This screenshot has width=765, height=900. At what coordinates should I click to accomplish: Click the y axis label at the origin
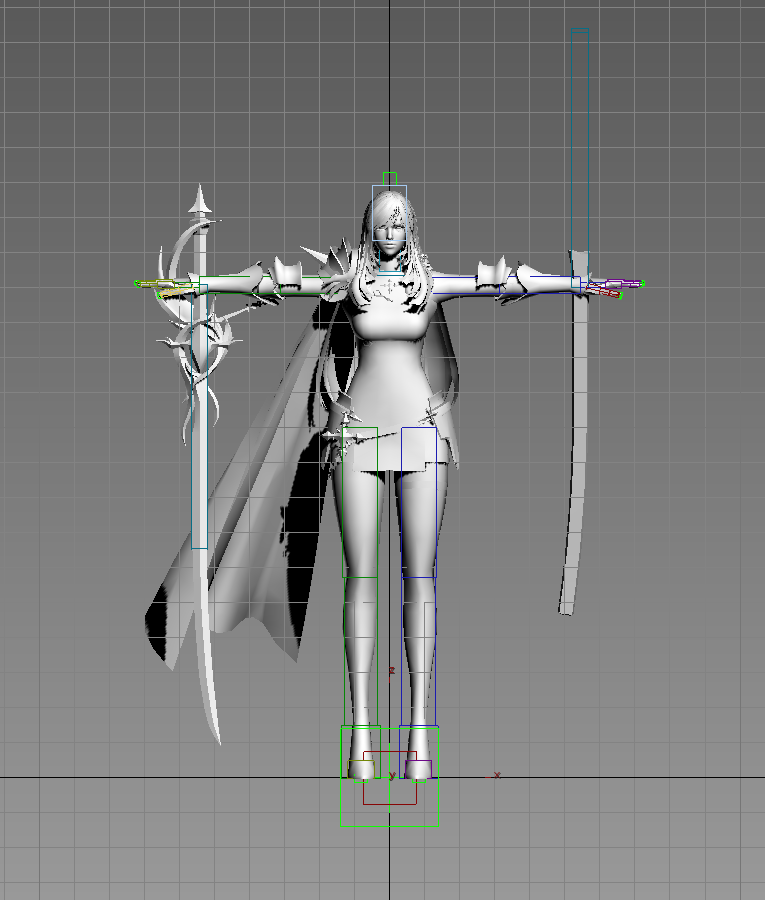(x=392, y=775)
